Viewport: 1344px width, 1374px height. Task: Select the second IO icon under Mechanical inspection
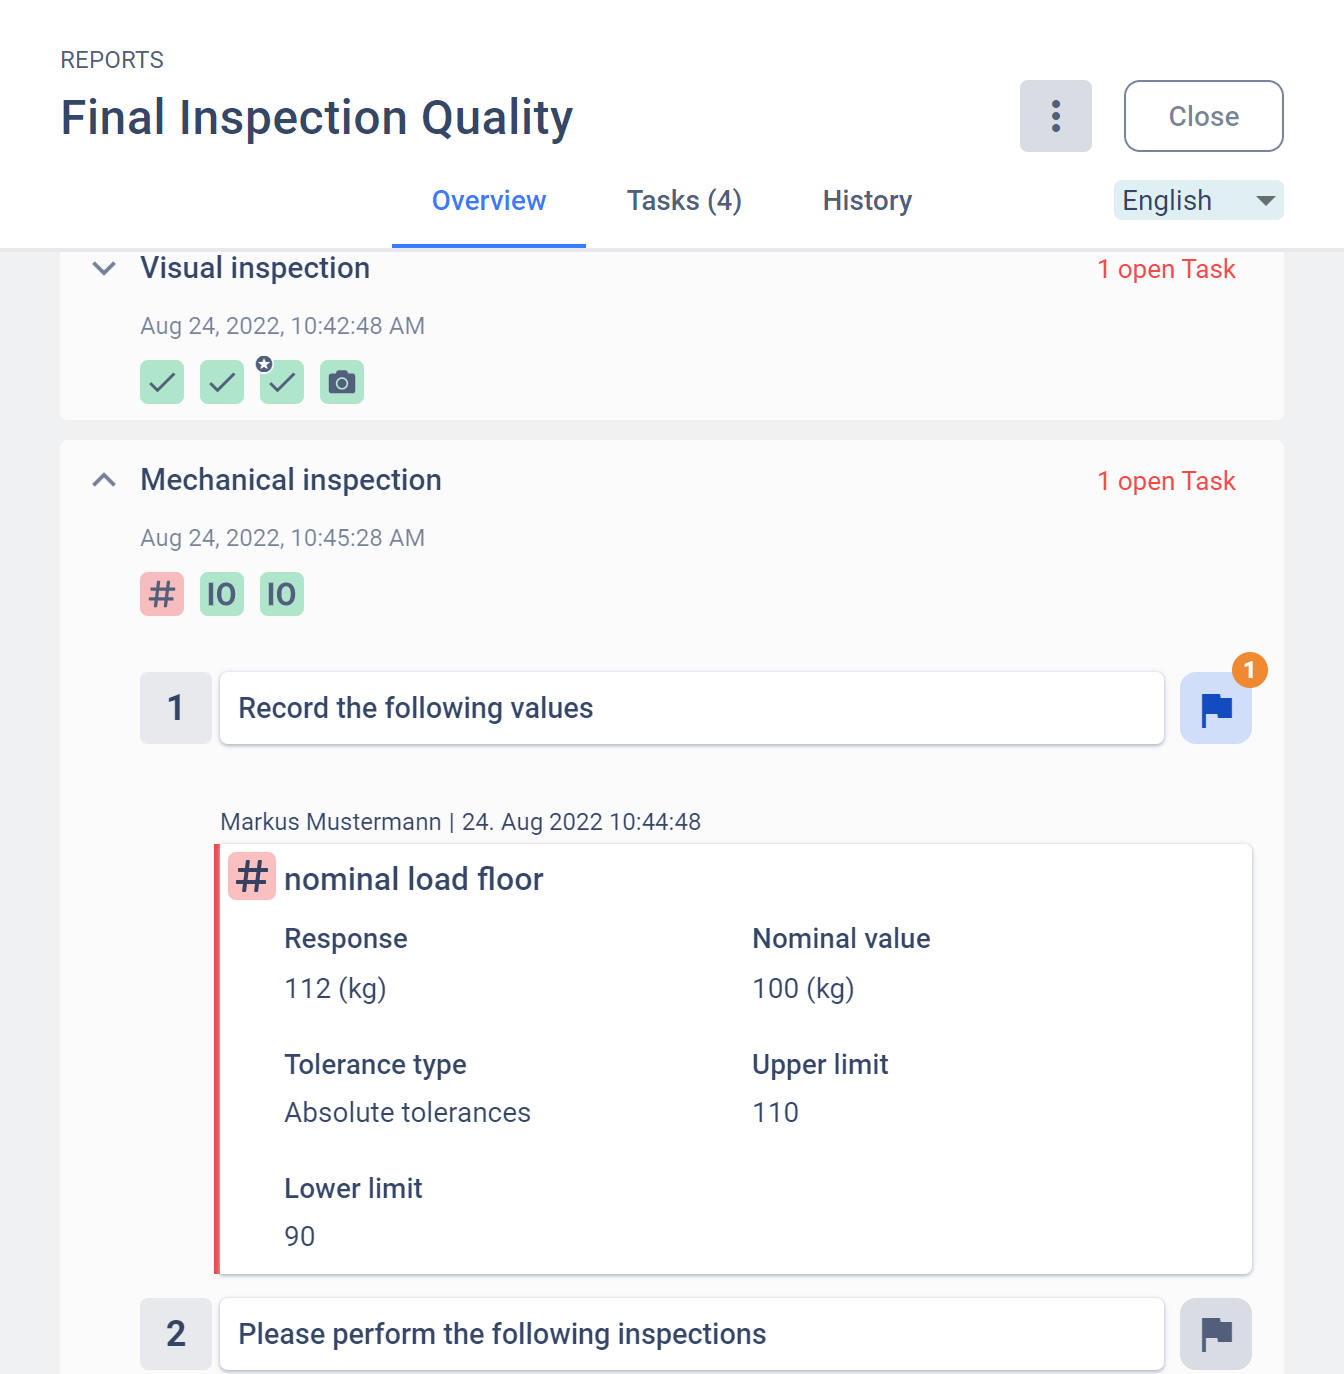(281, 594)
